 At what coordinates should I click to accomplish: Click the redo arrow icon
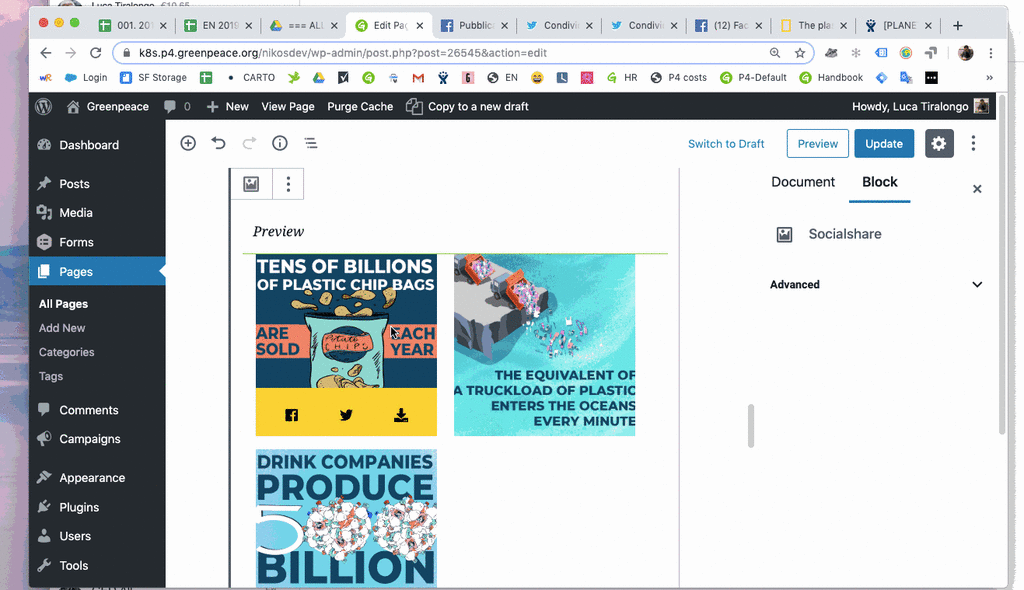pyautogui.click(x=249, y=143)
